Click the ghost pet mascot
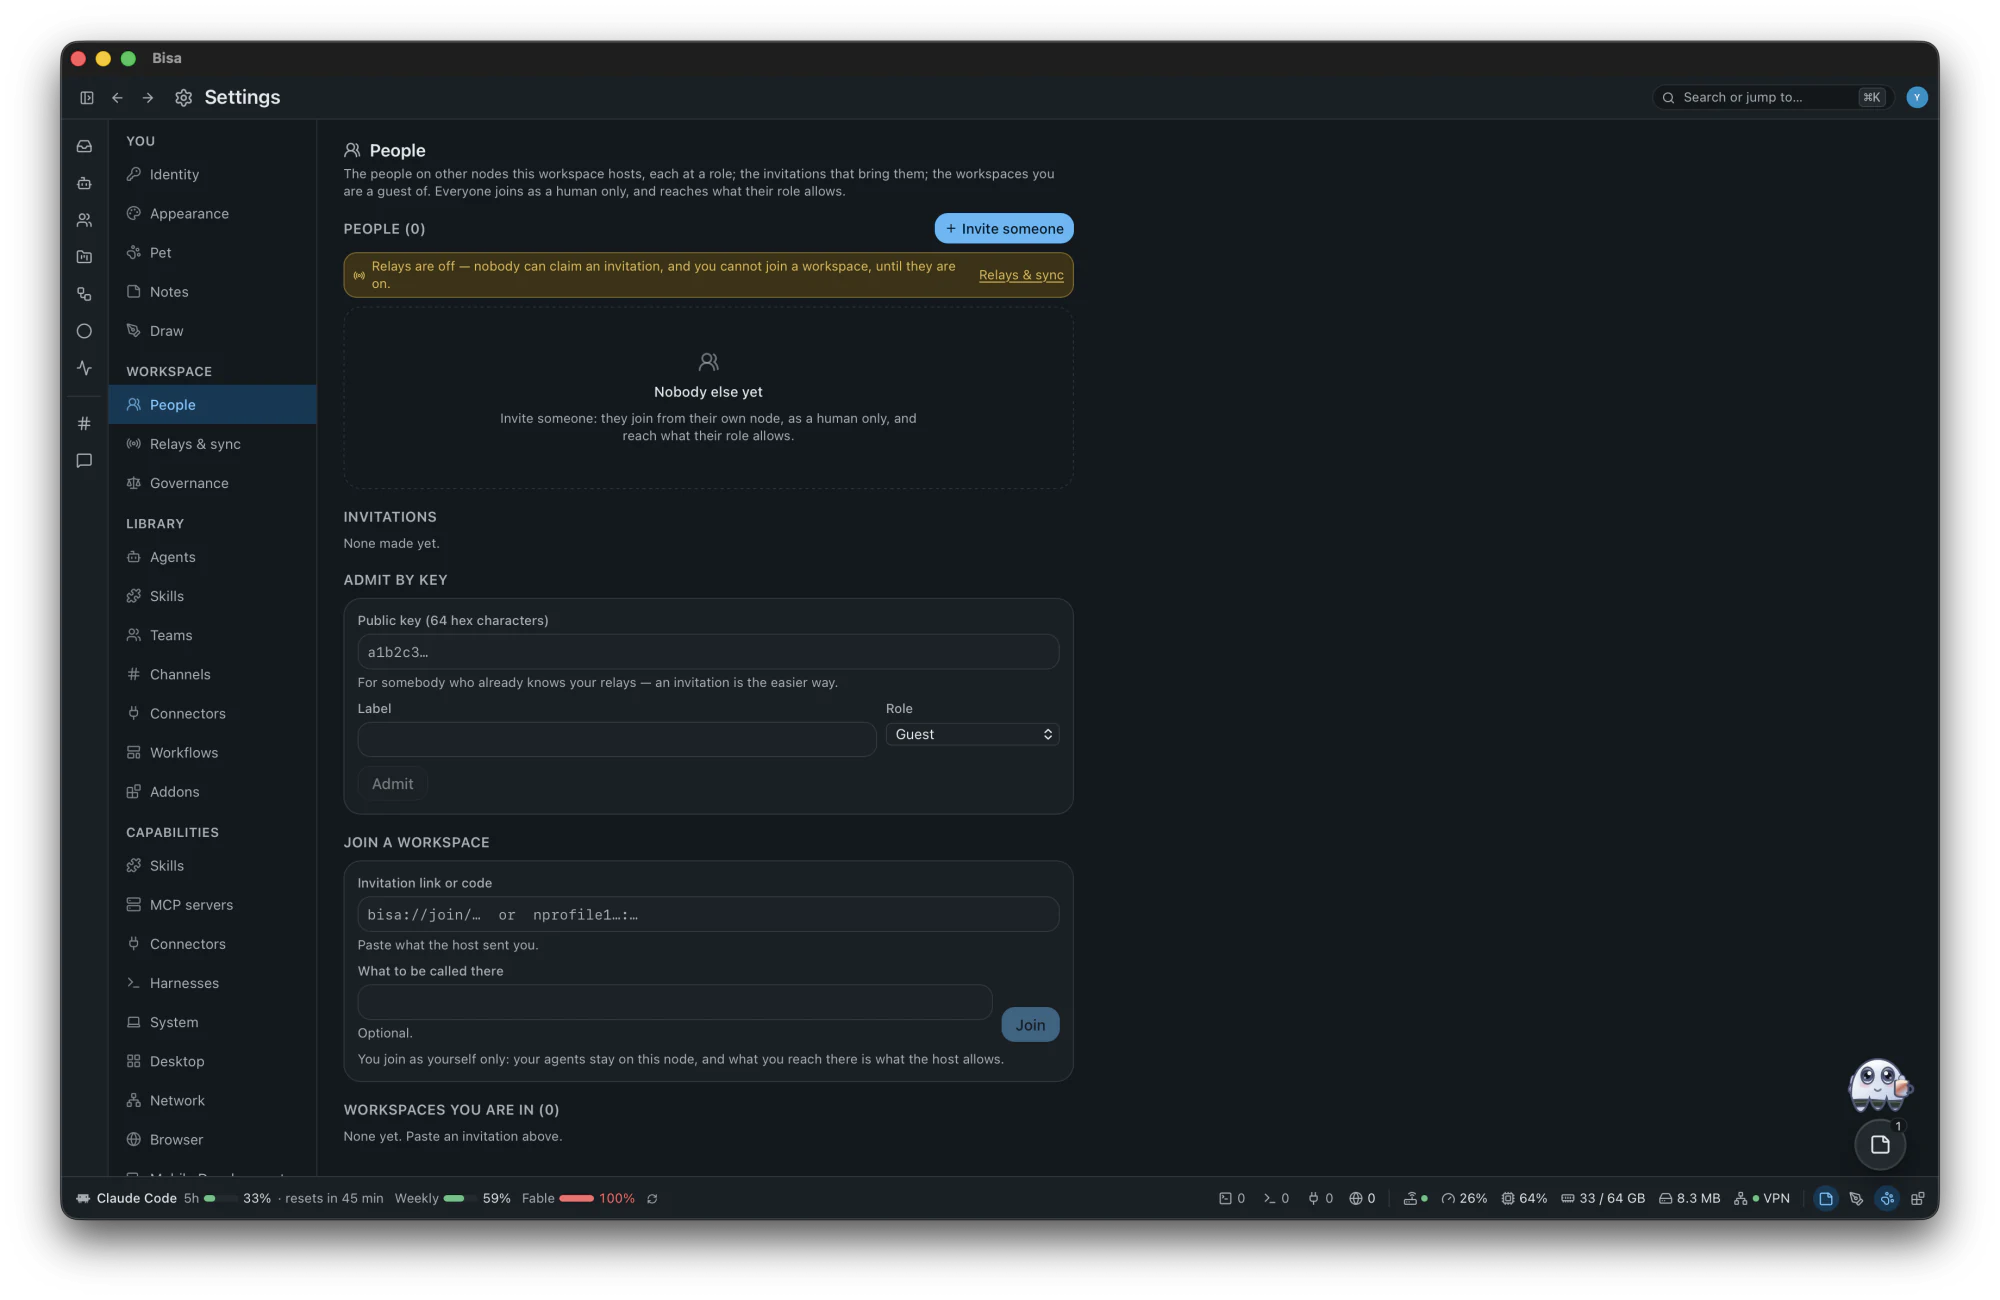The width and height of the screenshot is (2000, 1300). [x=1879, y=1085]
